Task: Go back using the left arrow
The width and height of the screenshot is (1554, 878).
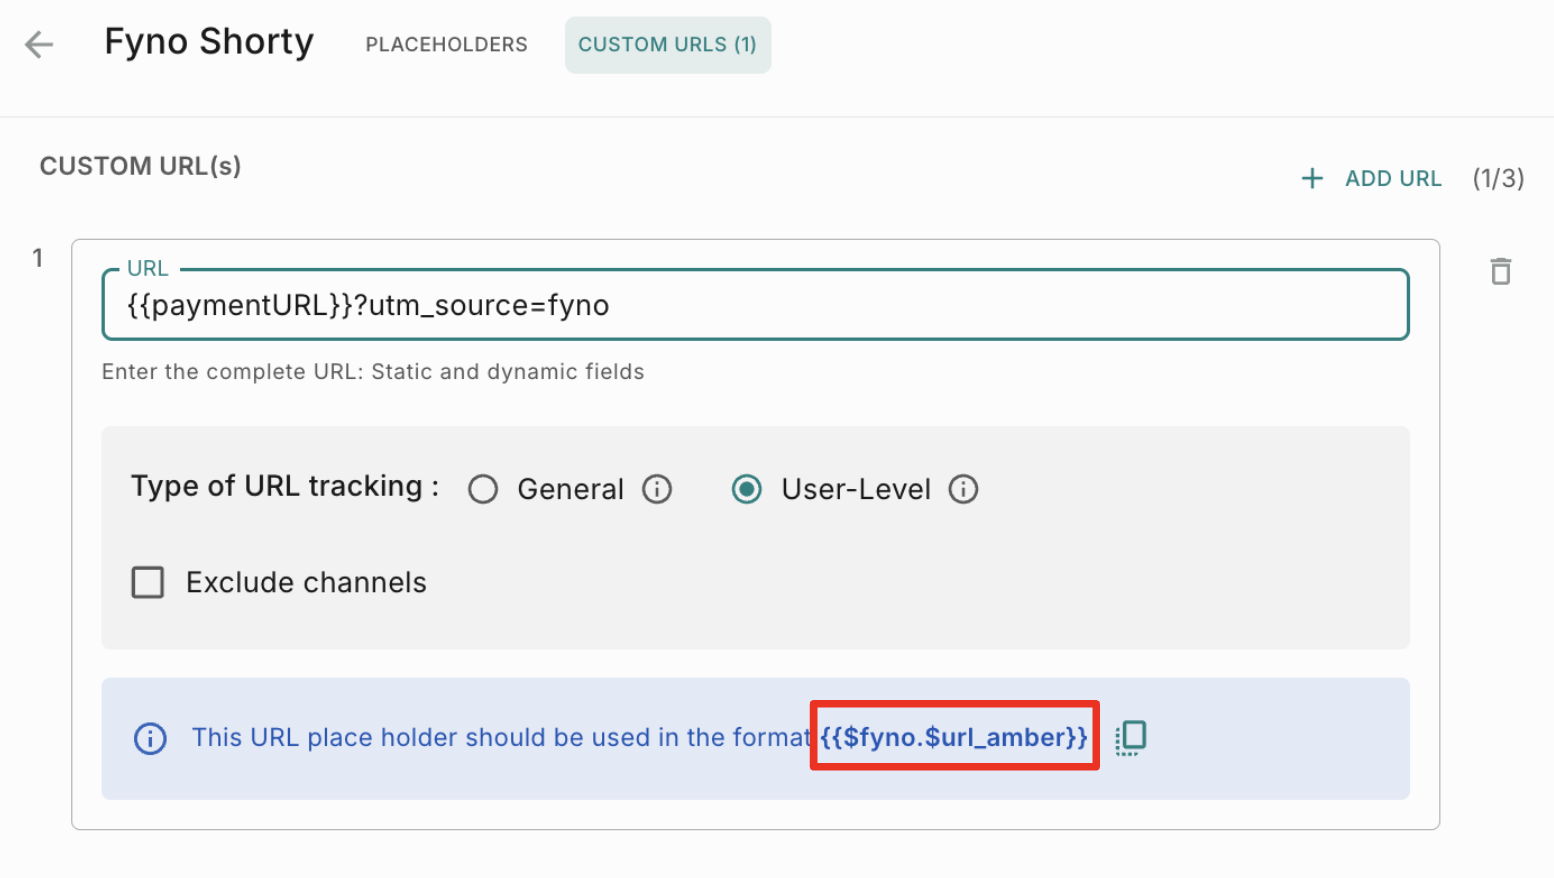Action: pyautogui.click(x=39, y=44)
